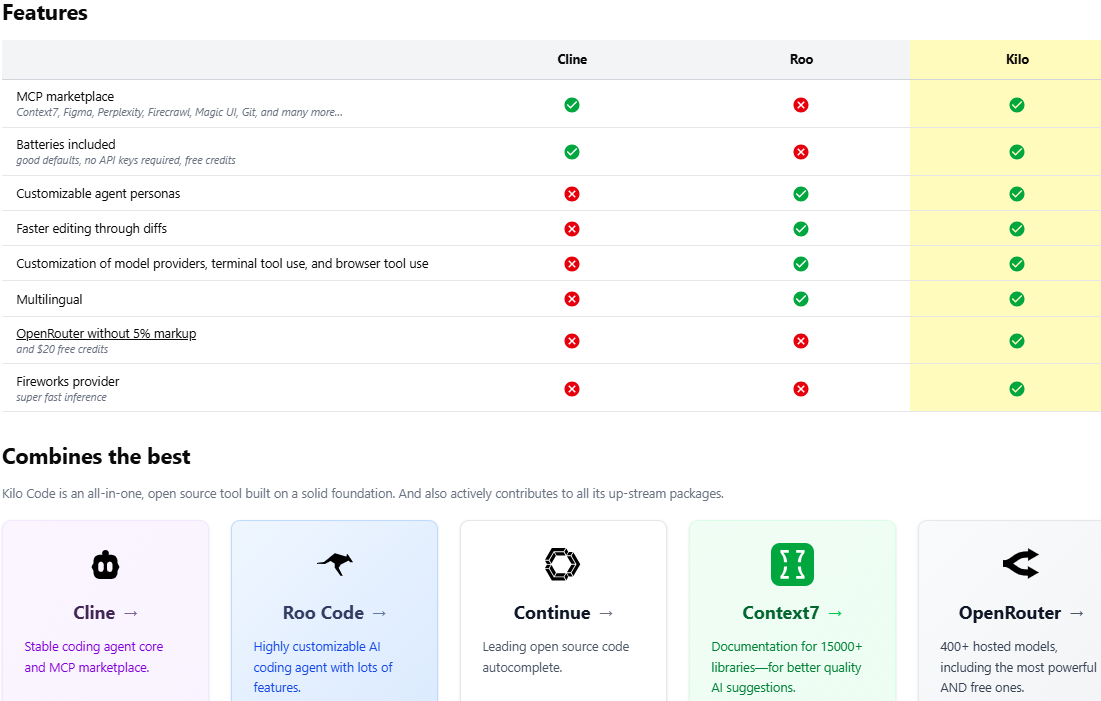Click the Cline logo icon
1101x701 pixels.
(x=106, y=564)
